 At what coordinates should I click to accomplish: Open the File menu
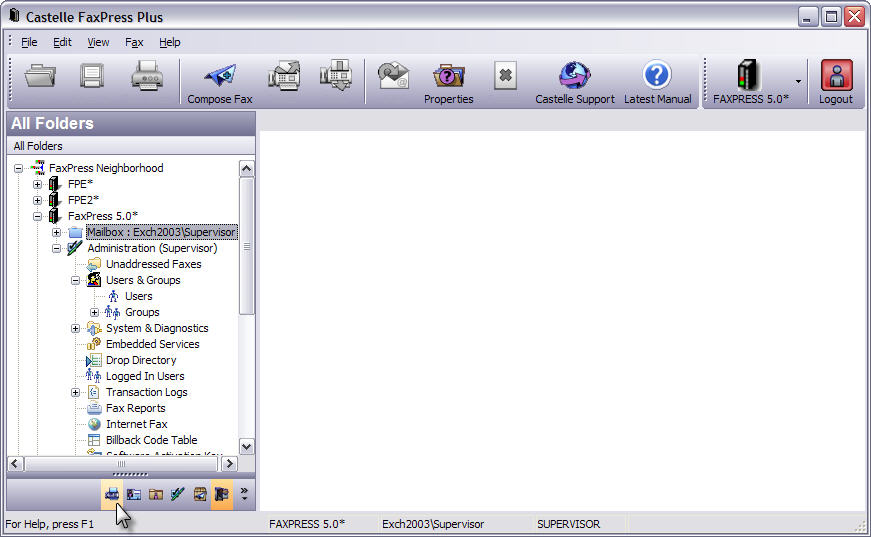click(x=29, y=42)
